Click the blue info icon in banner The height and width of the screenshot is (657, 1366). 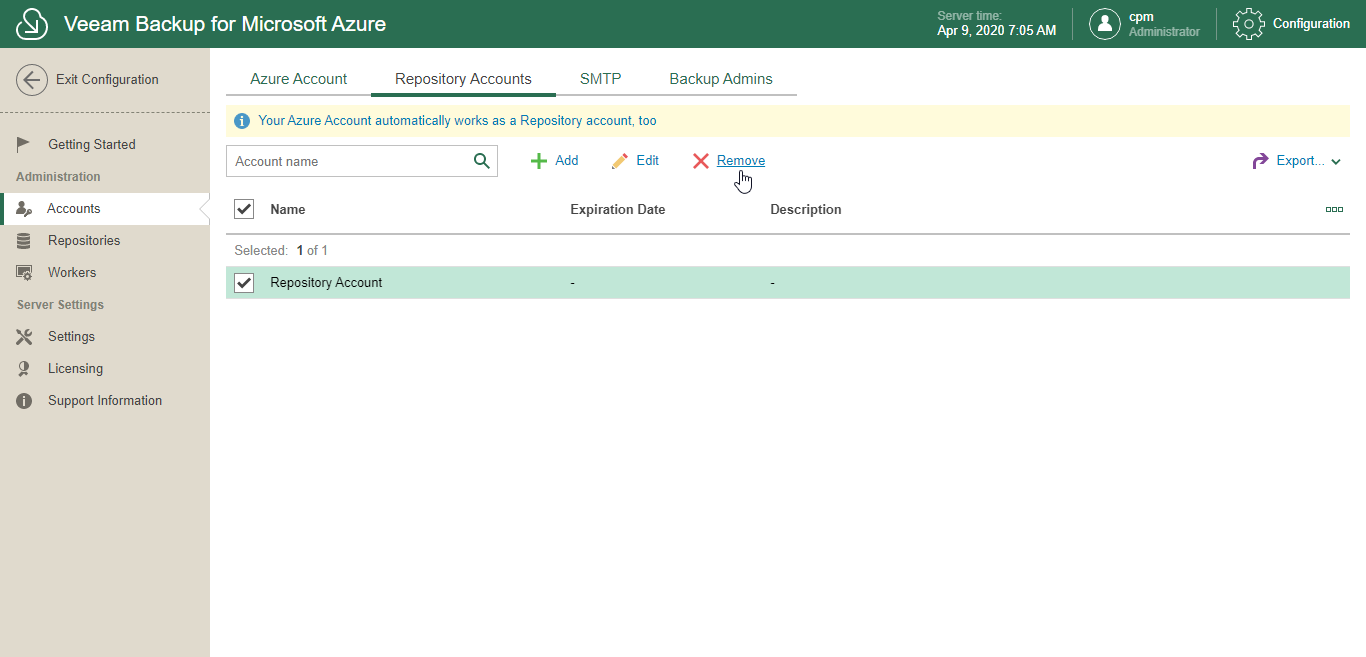coord(242,121)
